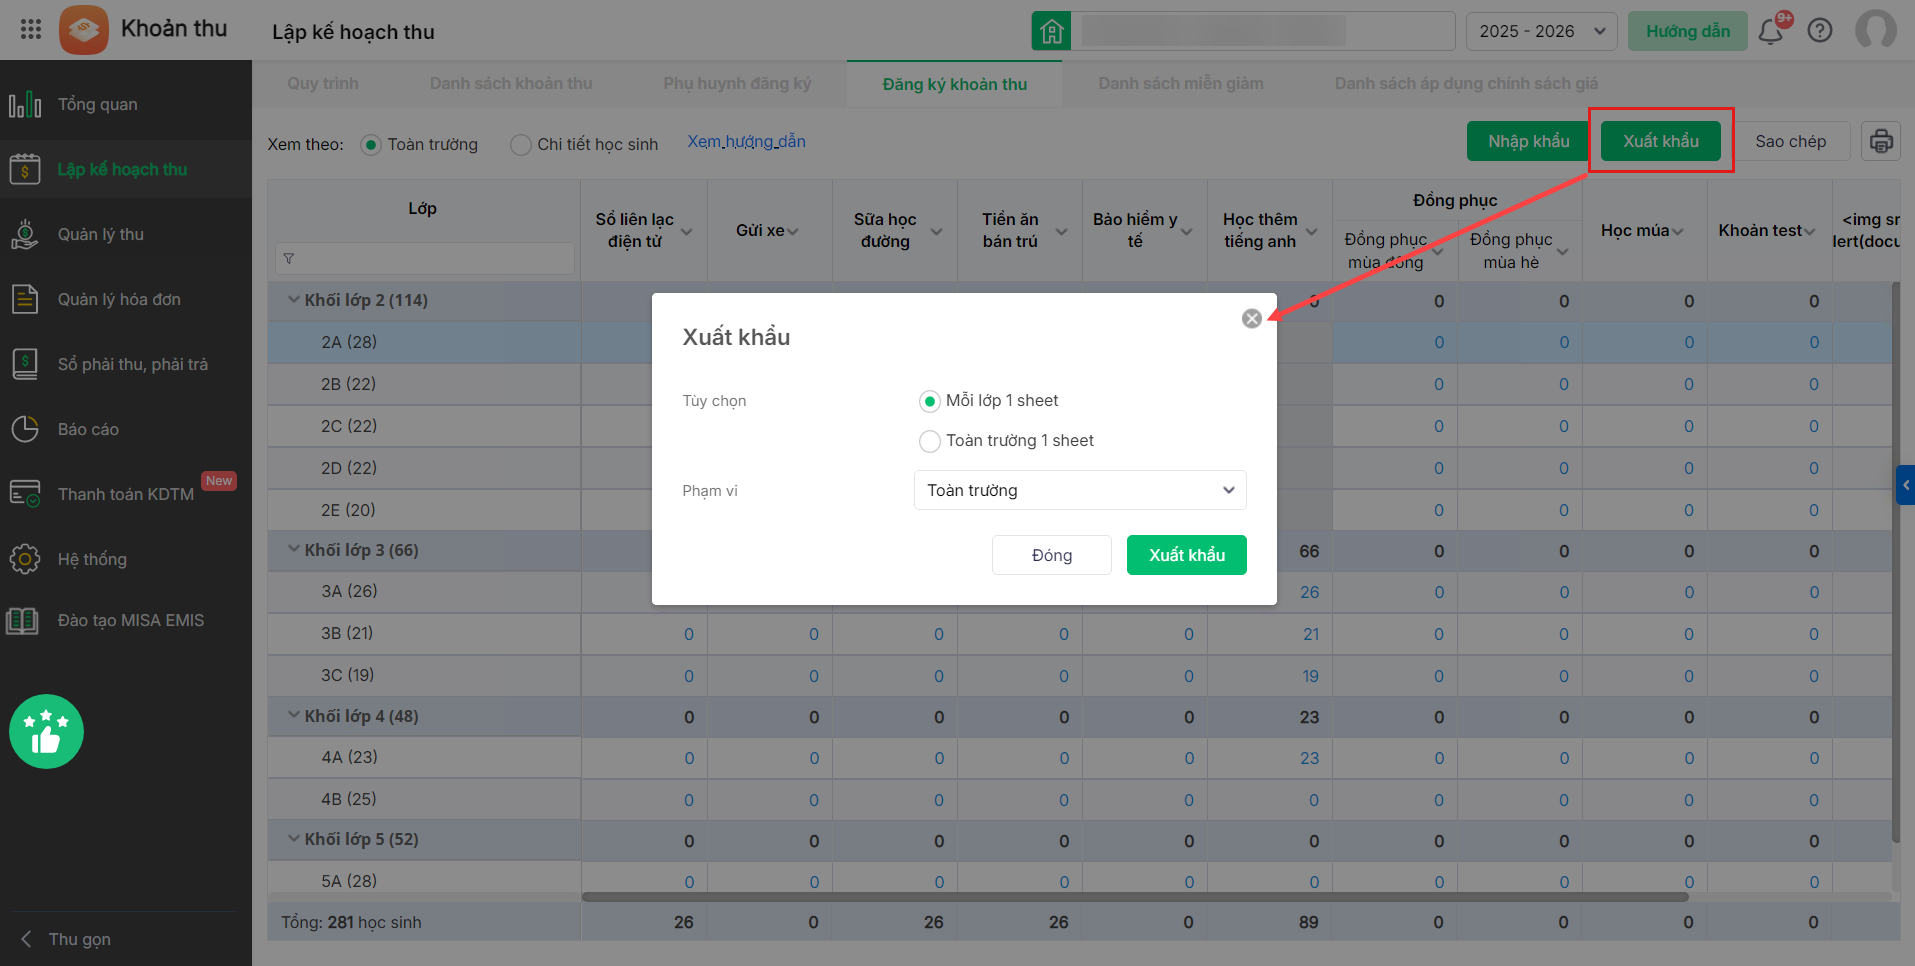Click the printer icon

[x=1881, y=141]
